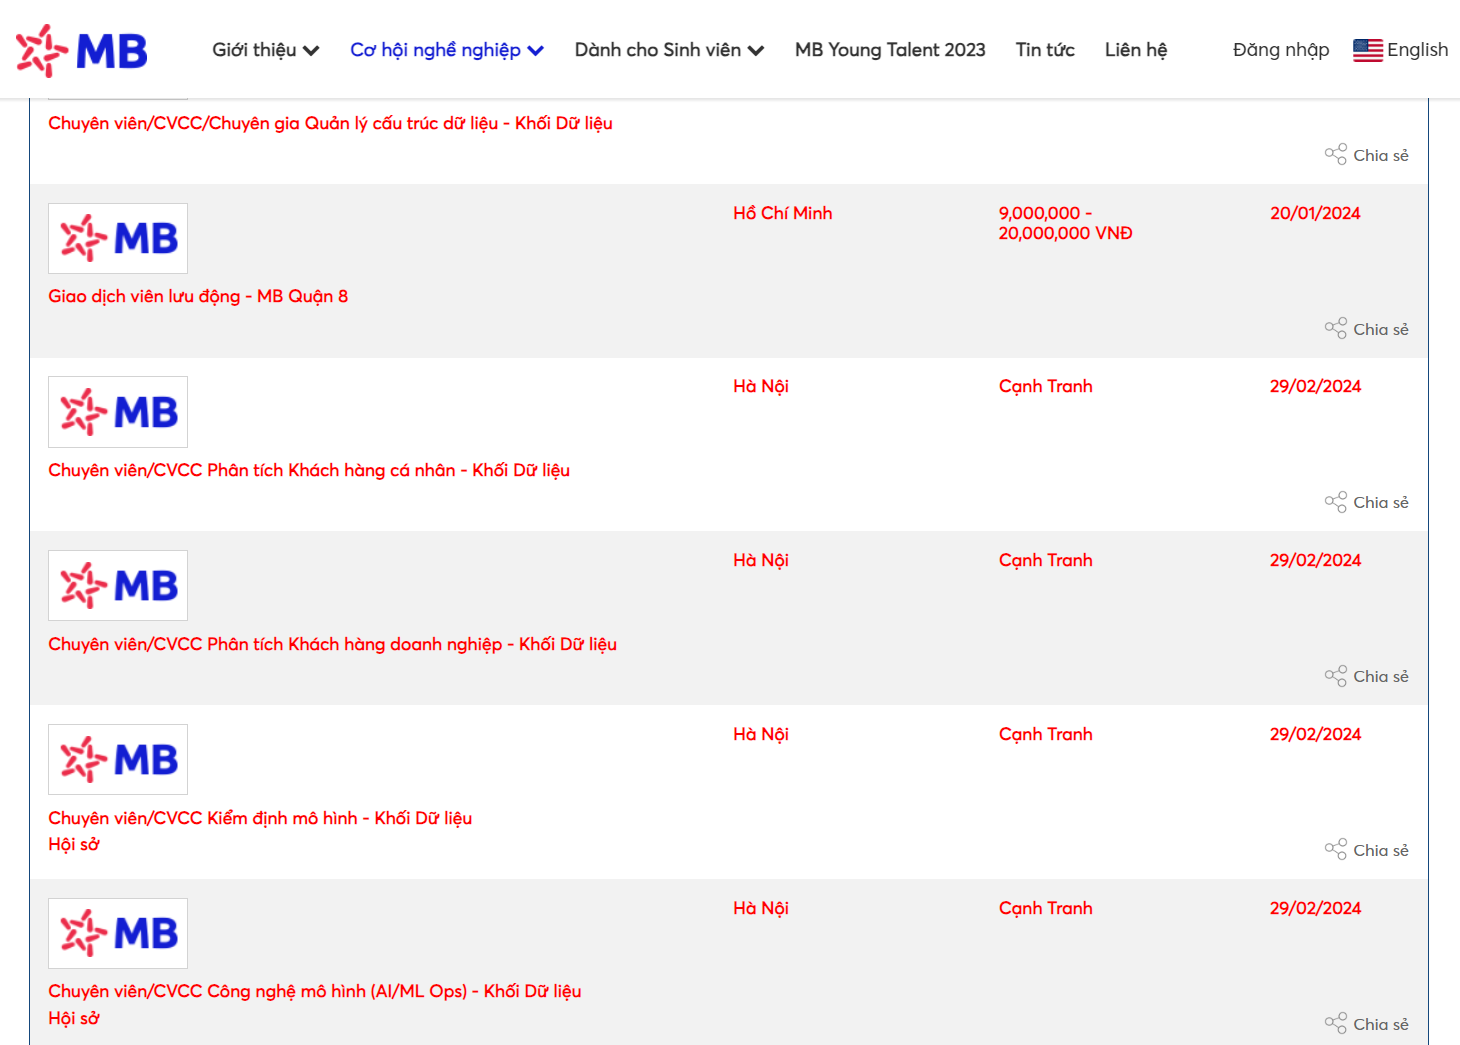This screenshot has width=1460, height=1045.
Task: Share the Phân tích Khách hàng cá nhân job
Action: (1366, 502)
